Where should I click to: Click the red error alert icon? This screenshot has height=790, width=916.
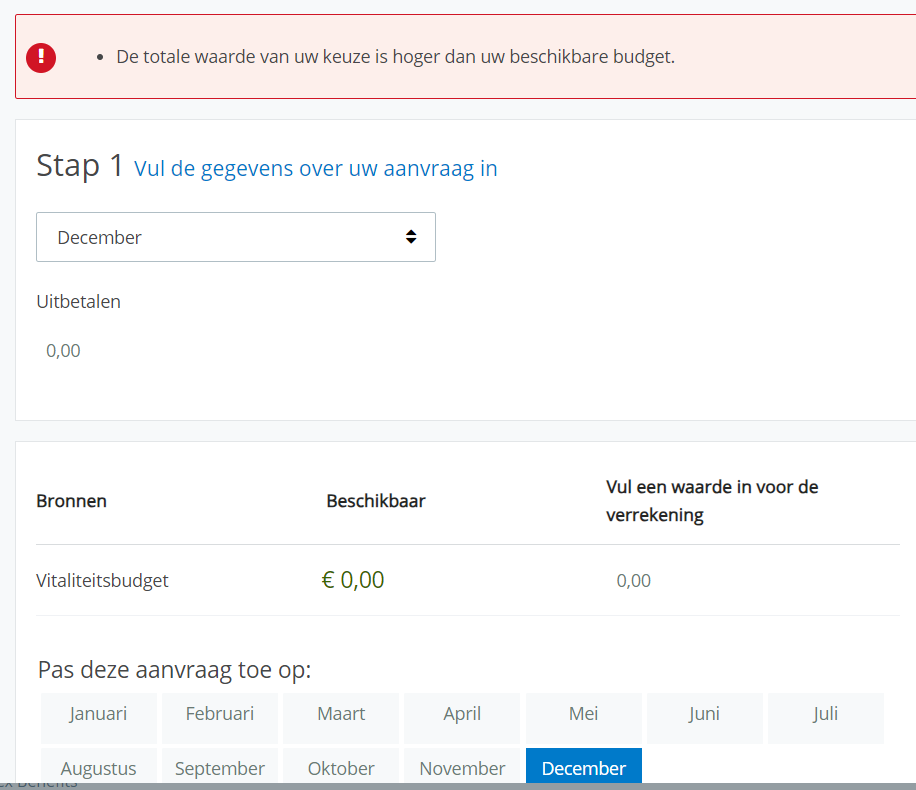[41, 57]
